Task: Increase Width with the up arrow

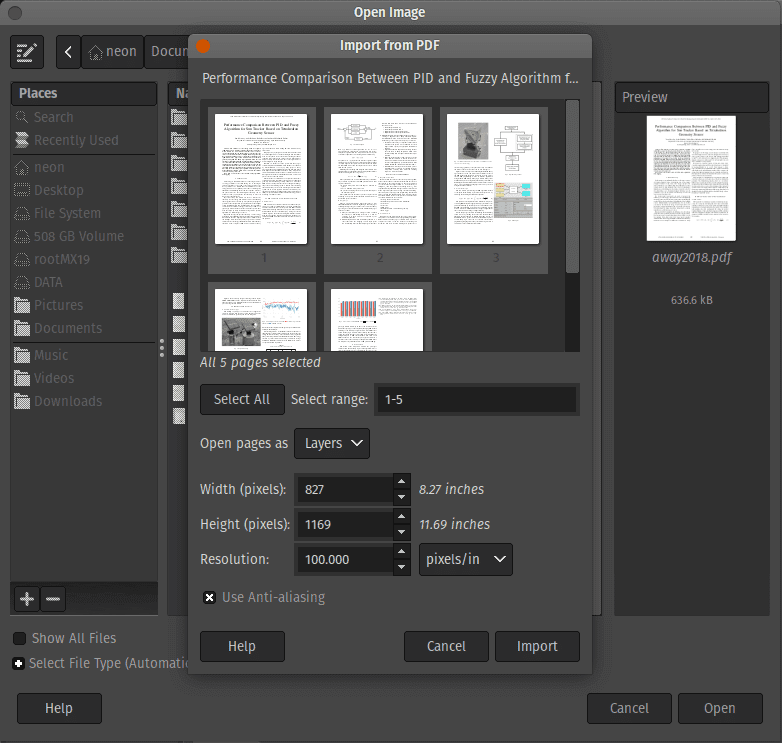Action: [401, 482]
